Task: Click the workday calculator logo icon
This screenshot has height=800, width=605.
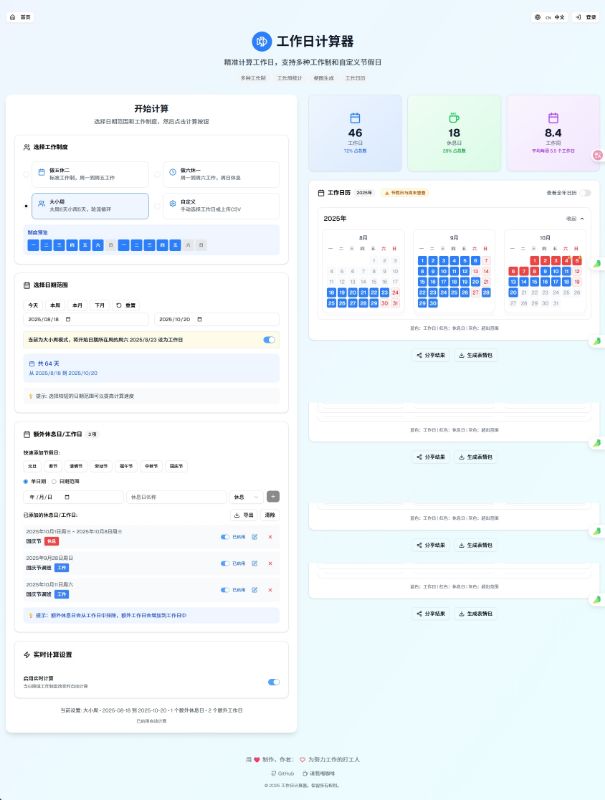Action: pos(261,41)
